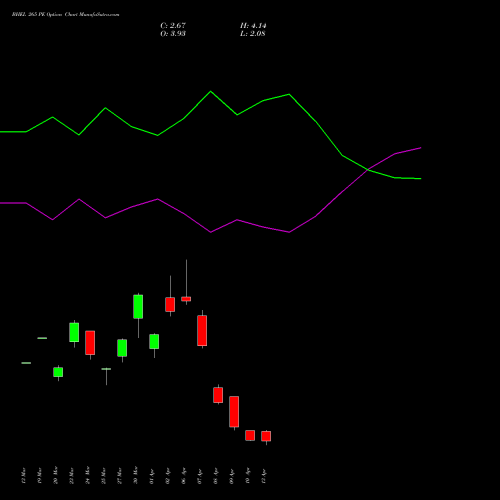The image size is (500, 500).
Task: Click the open value O: 3.93
Action: point(173,34)
